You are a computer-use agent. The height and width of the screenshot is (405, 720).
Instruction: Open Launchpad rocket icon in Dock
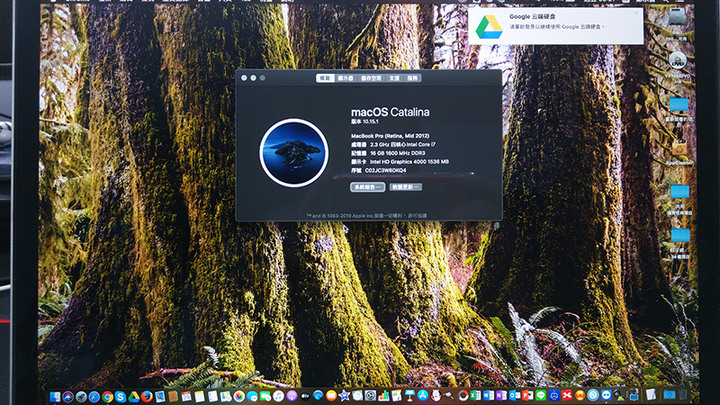tap(81, 396)
